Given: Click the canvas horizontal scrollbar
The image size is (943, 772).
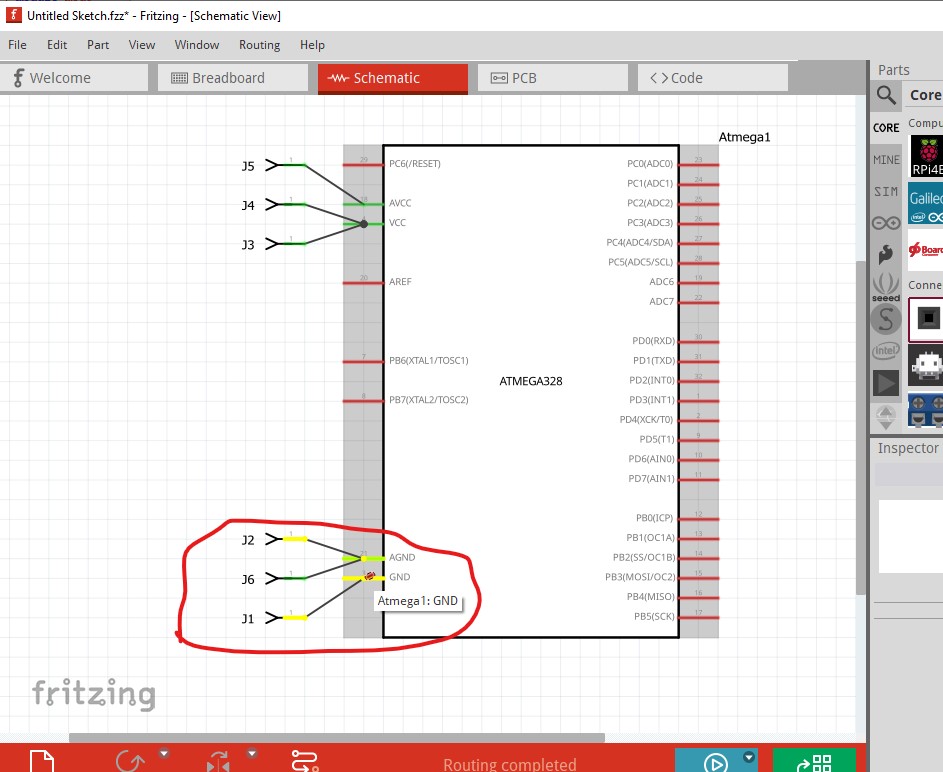Looking at the screenshot, I should click(335, 738).
